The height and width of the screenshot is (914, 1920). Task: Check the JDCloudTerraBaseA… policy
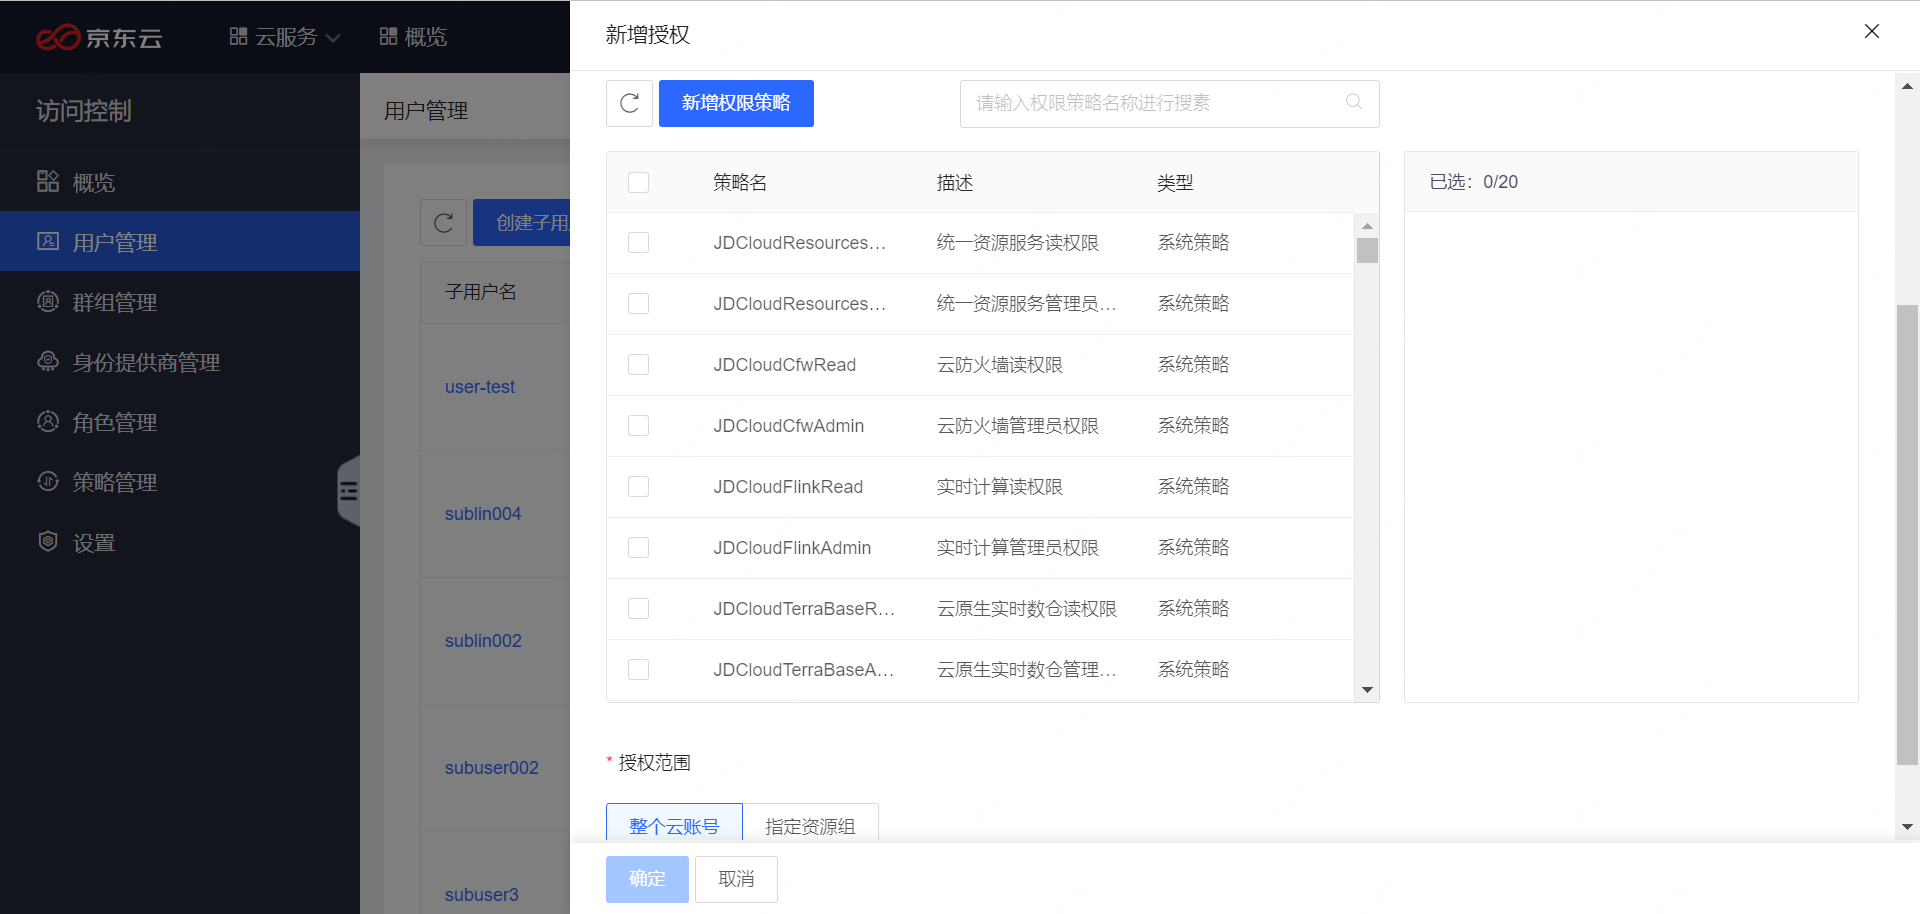click(x=638, y=670)
